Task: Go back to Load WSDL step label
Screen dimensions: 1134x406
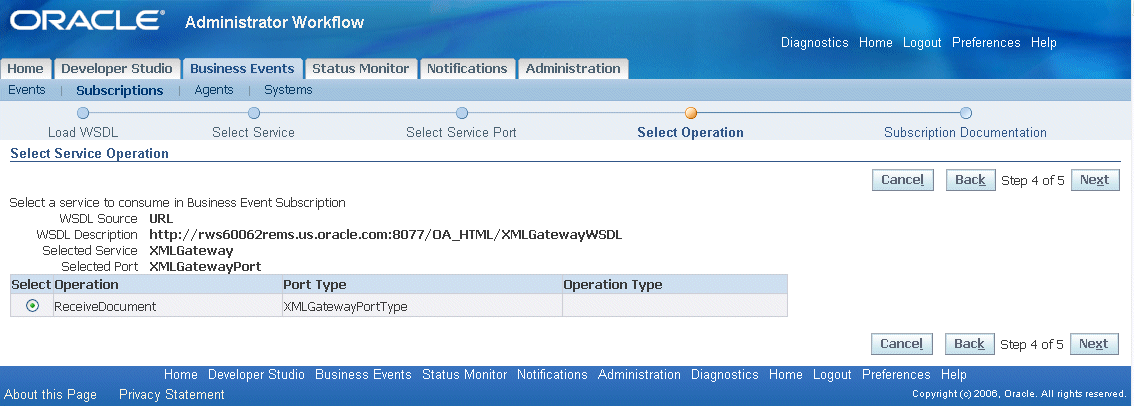Action: coord(83,132)
